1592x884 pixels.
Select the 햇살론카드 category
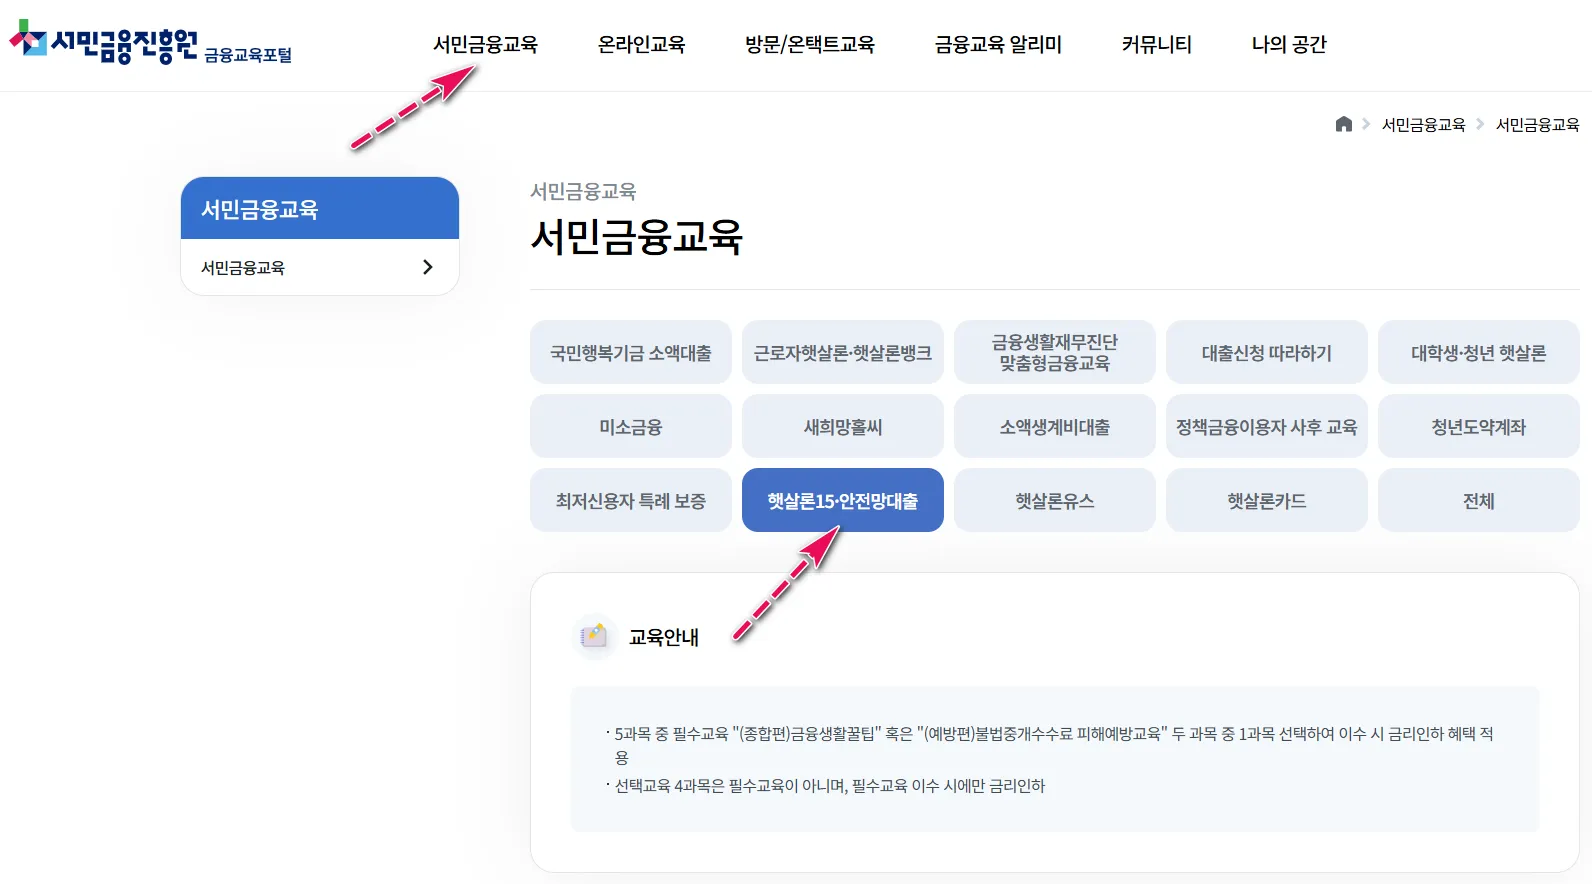pos(1267,500)
